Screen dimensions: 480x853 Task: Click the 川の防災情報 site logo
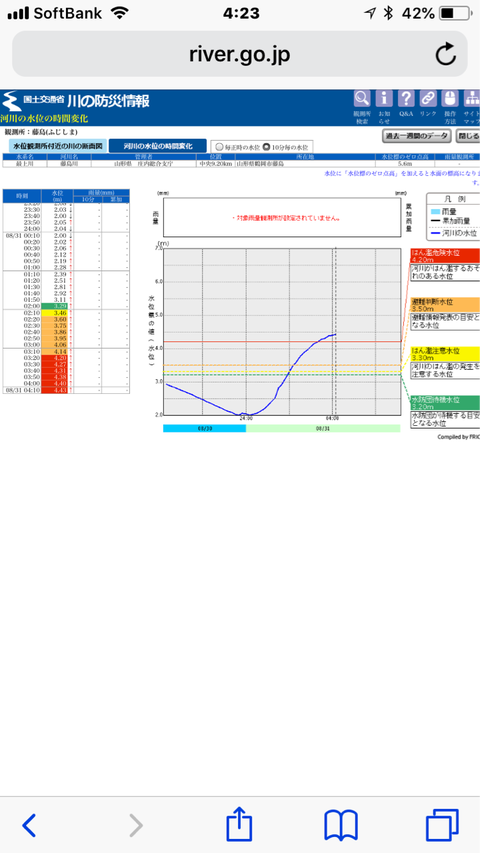point(76,101)
